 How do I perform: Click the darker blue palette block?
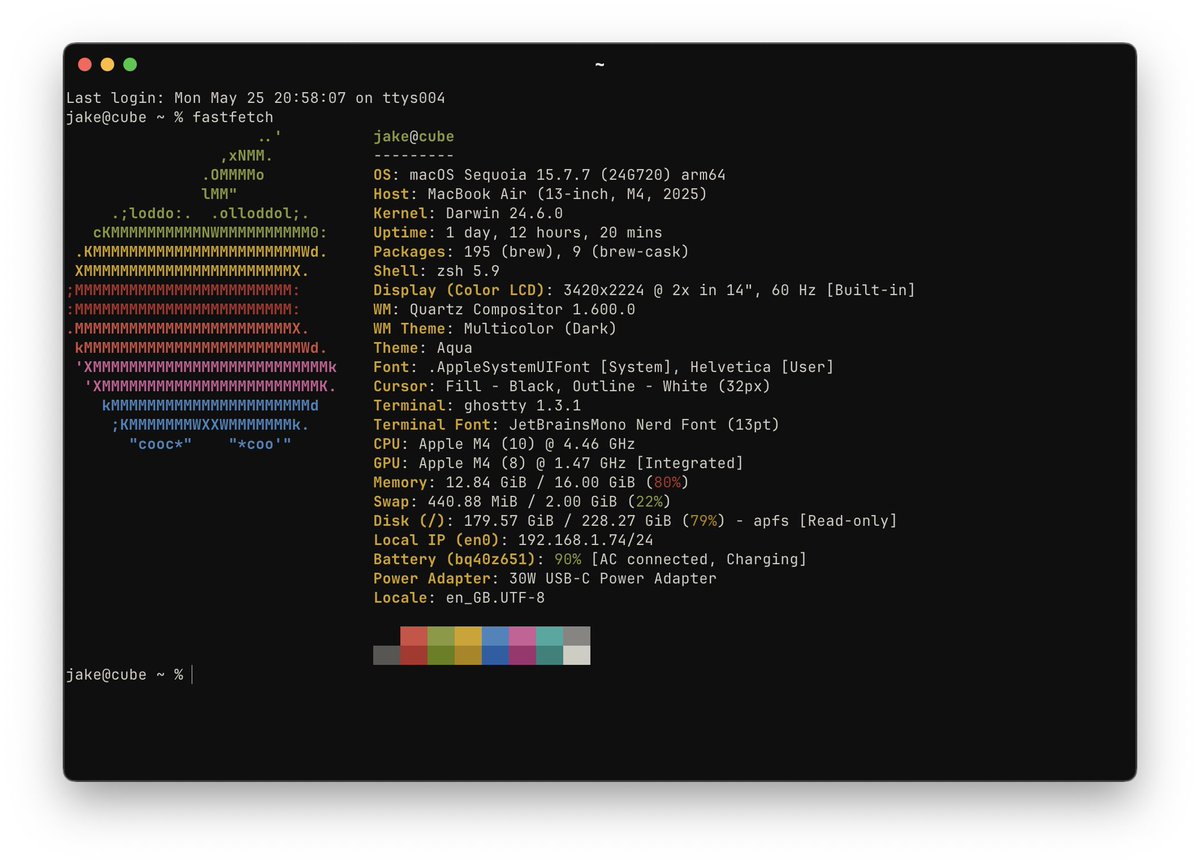(x=495, y=655)
